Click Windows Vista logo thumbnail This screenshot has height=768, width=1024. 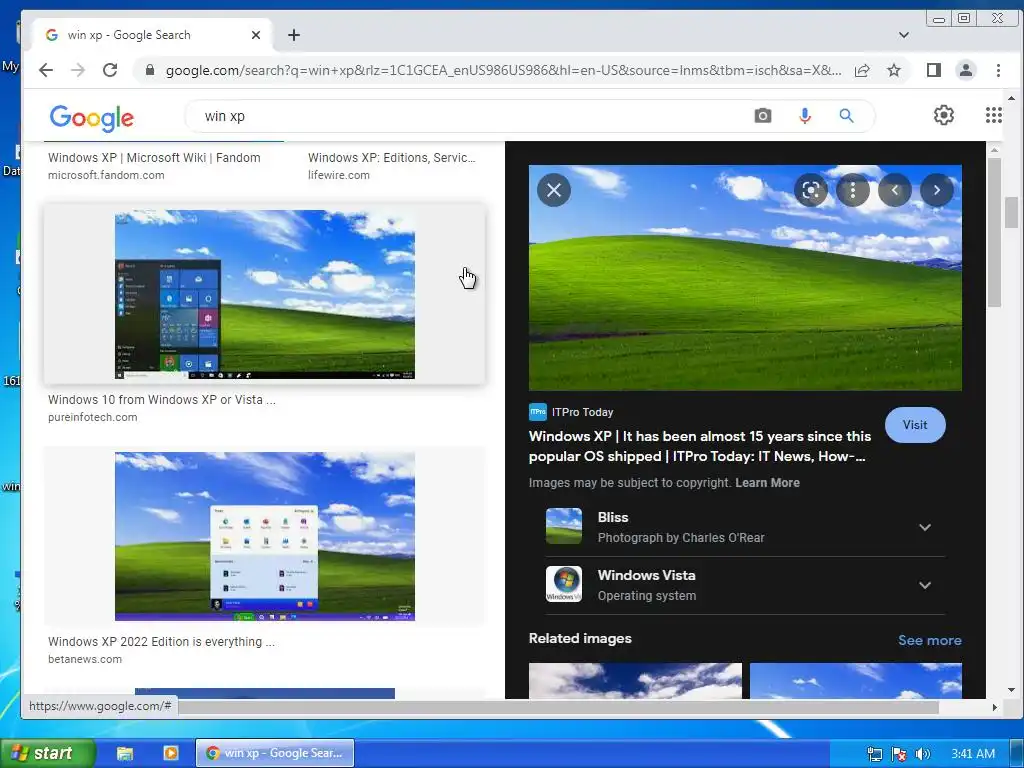(564, 584)
